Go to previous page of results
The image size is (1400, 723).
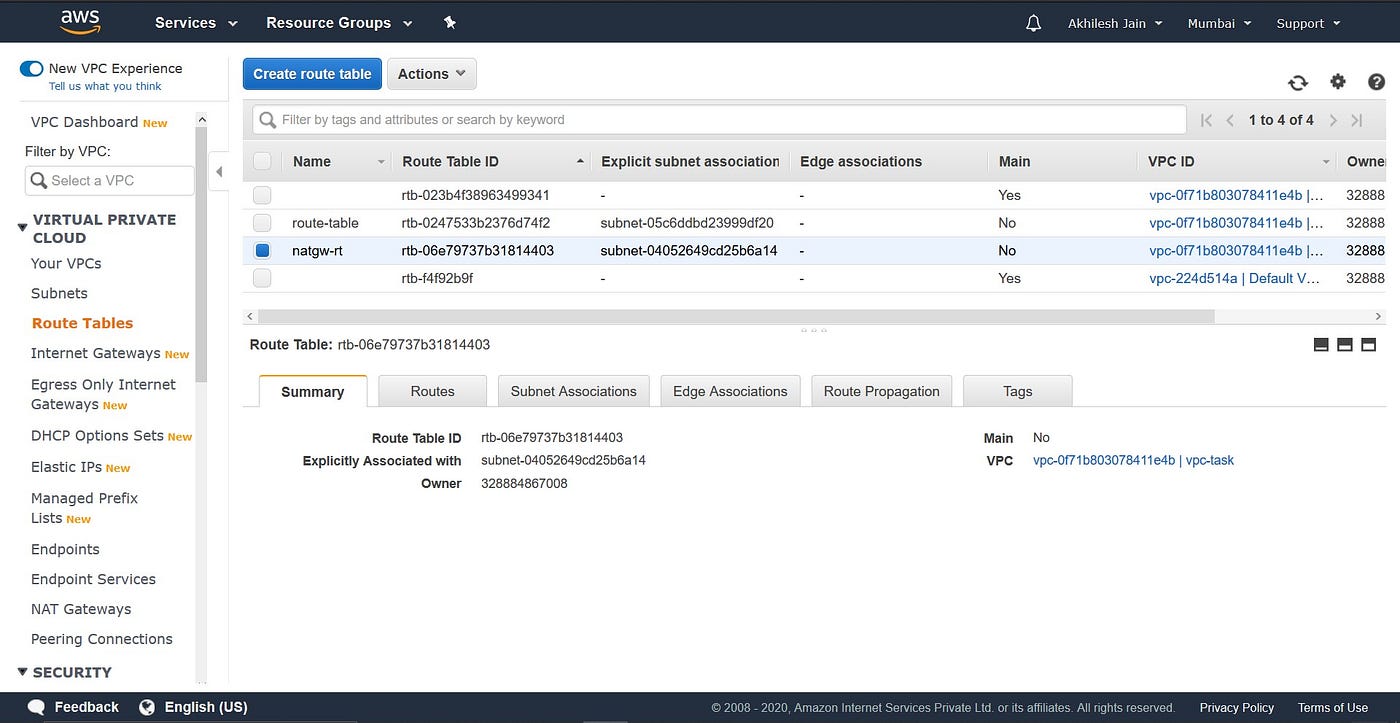1230,120
